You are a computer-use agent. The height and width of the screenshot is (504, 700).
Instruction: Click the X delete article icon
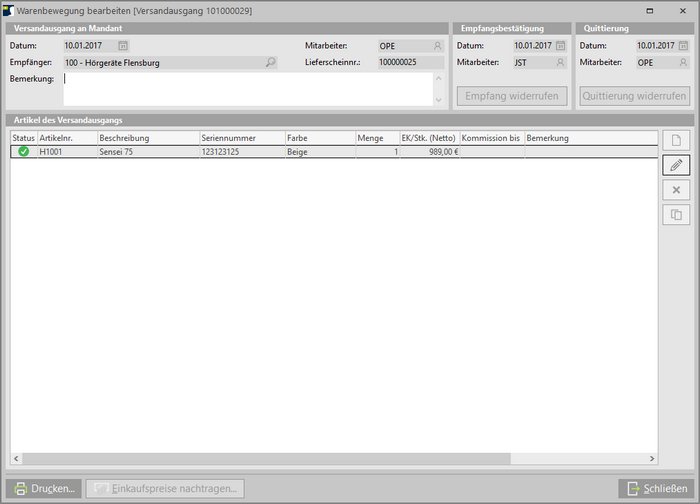676,190
